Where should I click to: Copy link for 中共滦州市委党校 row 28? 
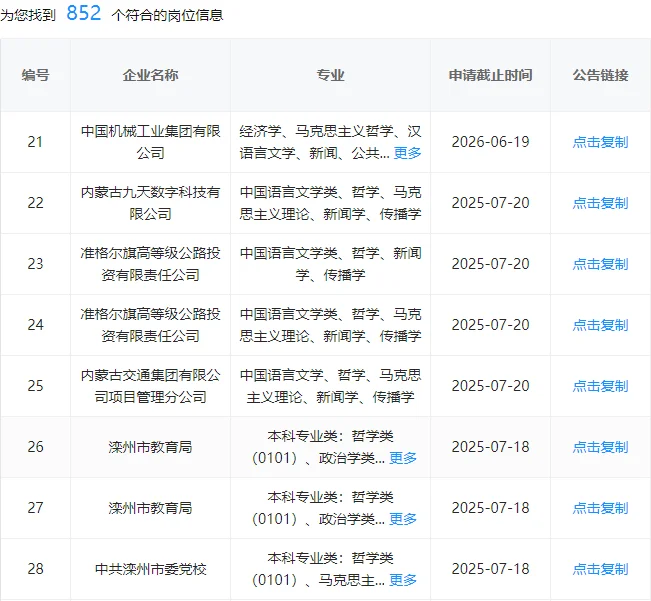600,569
